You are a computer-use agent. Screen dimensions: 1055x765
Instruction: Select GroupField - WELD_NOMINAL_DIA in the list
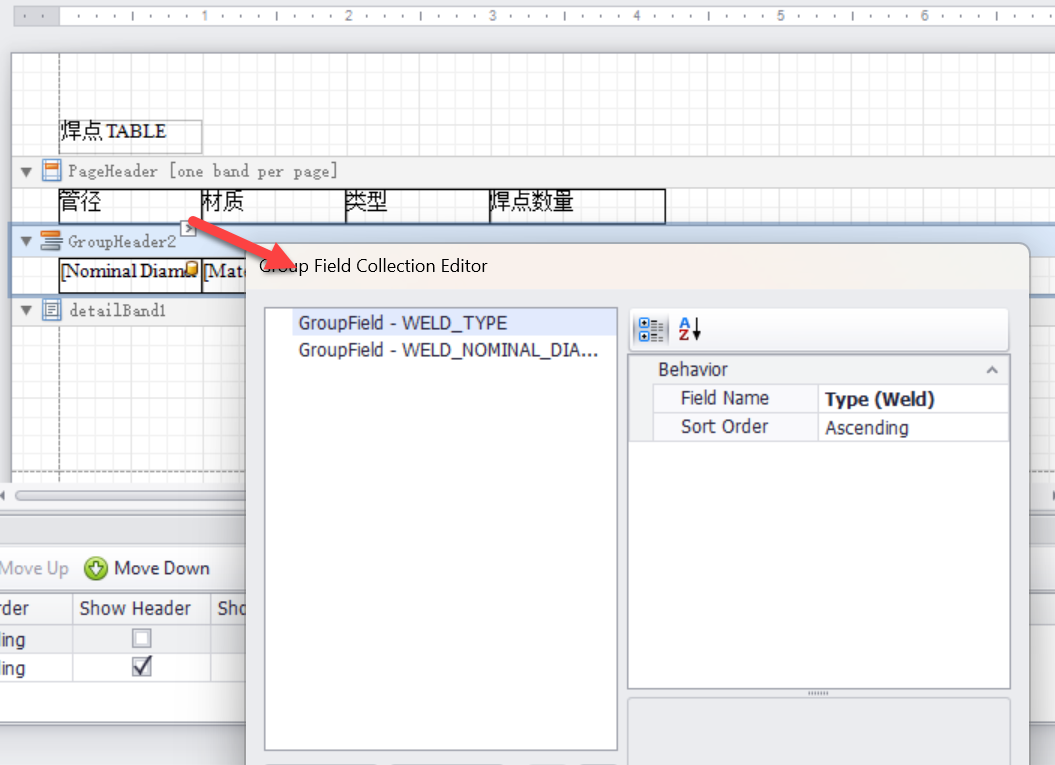click(448, 349)
